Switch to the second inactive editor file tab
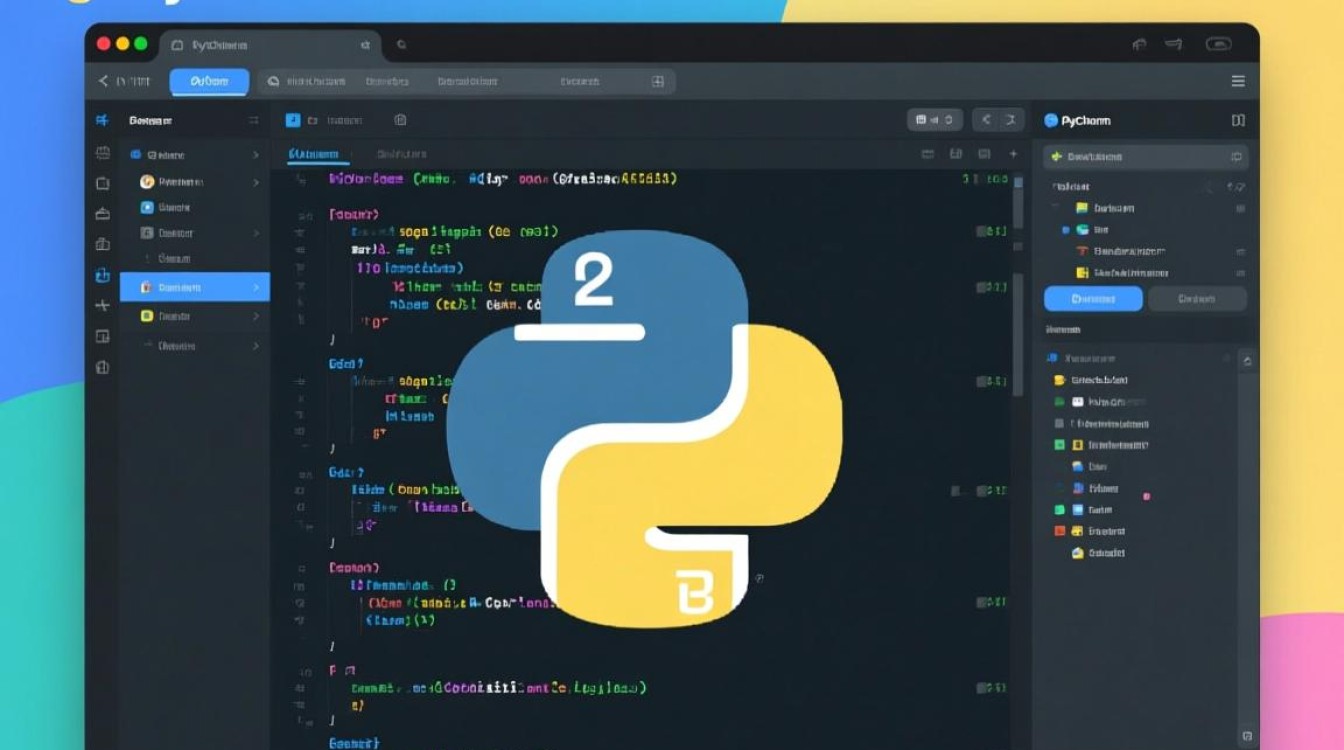 (401, 154)
